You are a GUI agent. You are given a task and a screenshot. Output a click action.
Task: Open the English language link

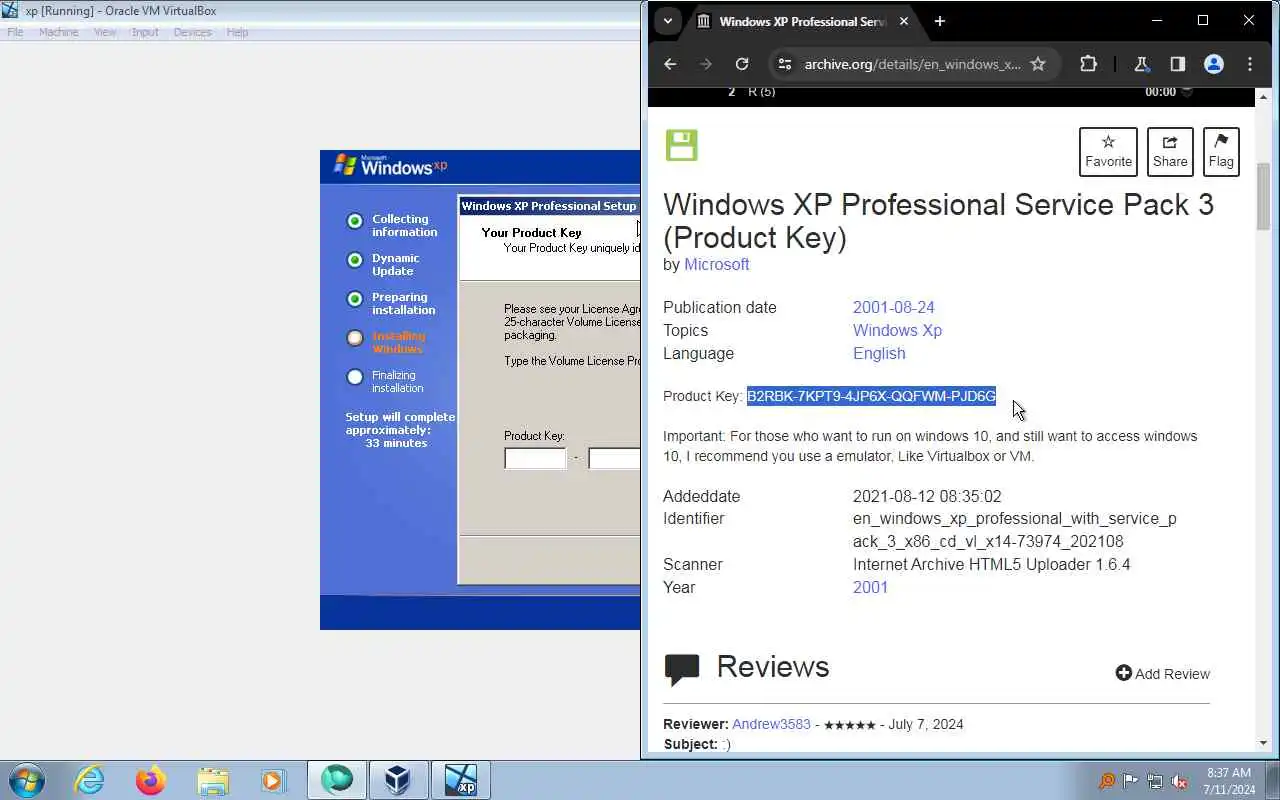tap(879, 353)
